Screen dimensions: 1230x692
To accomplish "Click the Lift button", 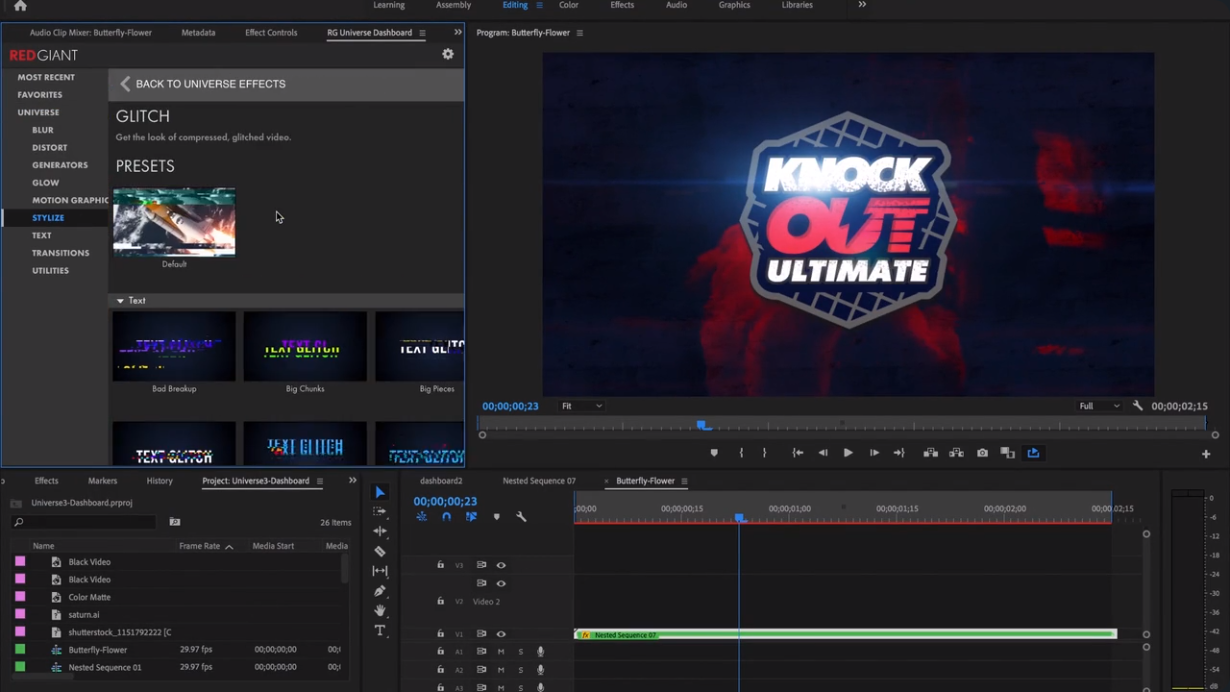I will point(931,453).
